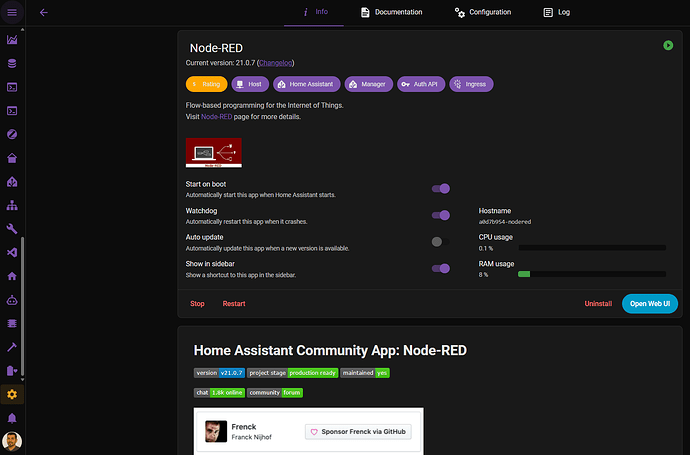Click the version v21.0.7 badge

click(x=219, y=373)
